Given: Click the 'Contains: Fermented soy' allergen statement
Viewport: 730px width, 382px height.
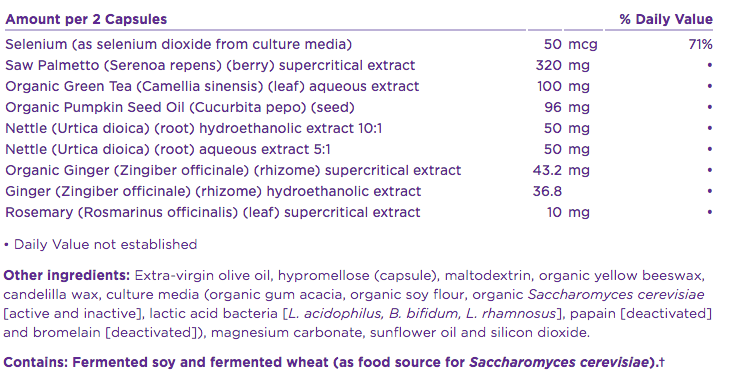Looking at the screenshot, I should [x=334, y=362].
